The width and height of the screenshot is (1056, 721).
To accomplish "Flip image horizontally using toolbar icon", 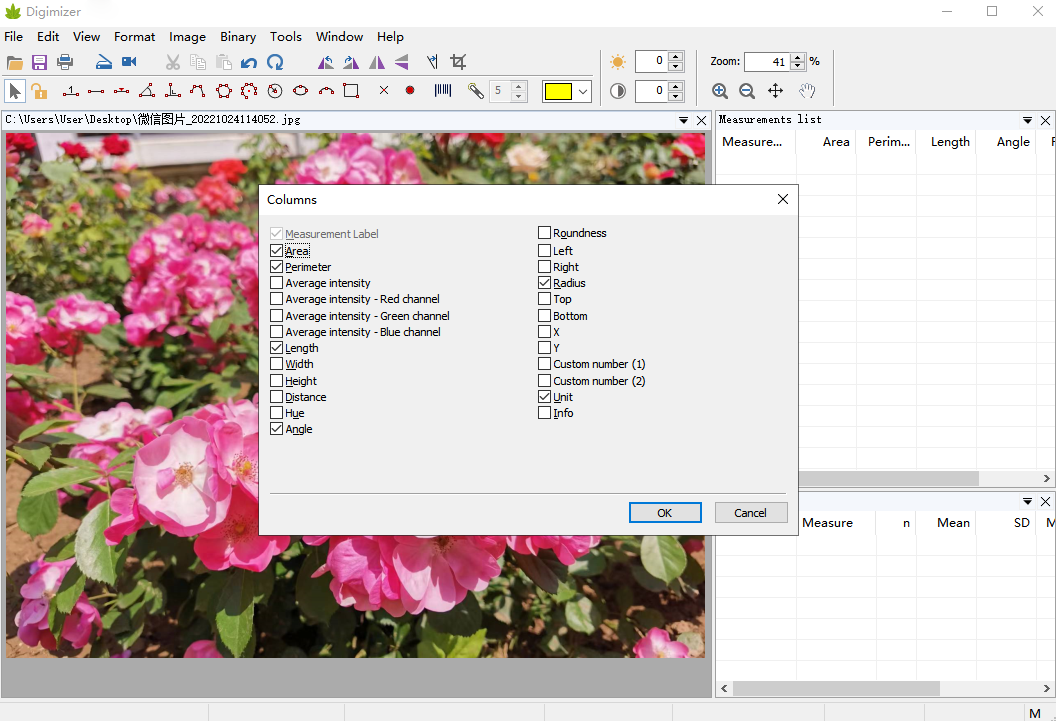I will pyautogui.click(x=377, y=63).
